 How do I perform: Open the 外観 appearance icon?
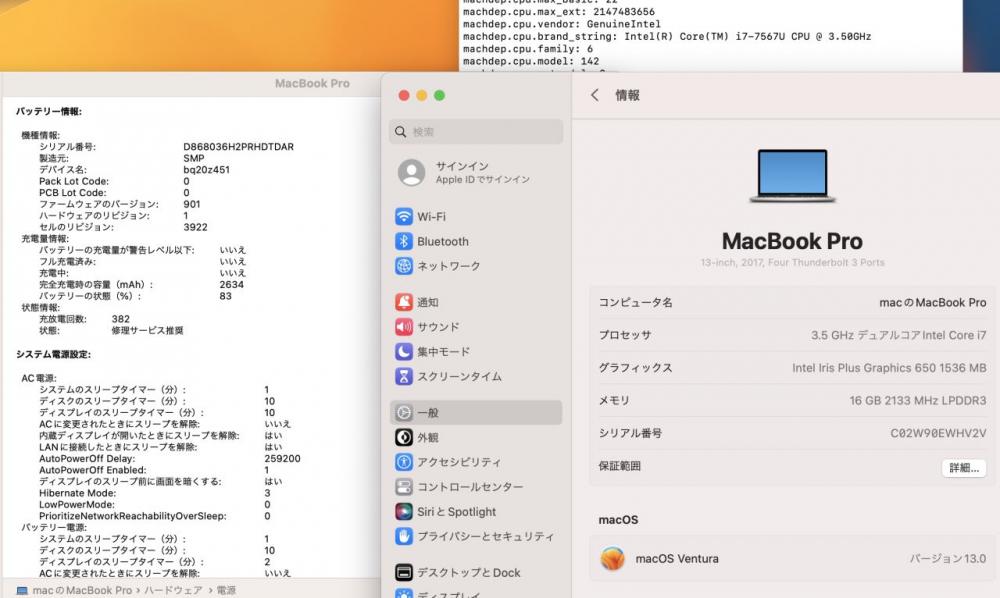(x=404, y=437)
